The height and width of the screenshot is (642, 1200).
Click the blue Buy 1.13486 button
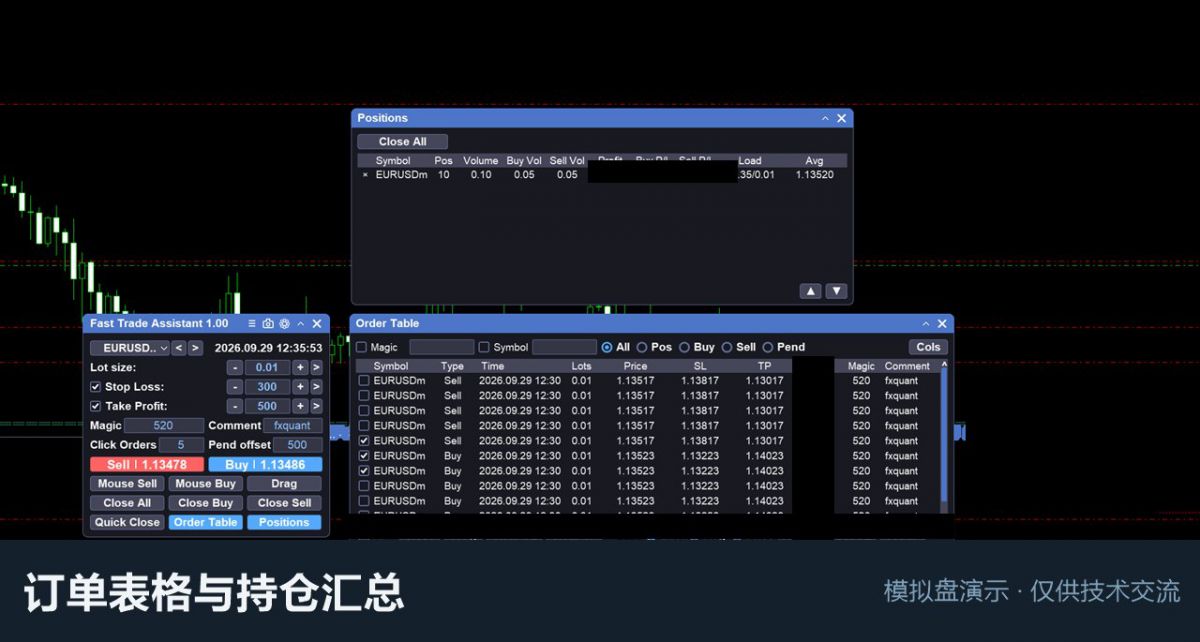coord(265,464)
